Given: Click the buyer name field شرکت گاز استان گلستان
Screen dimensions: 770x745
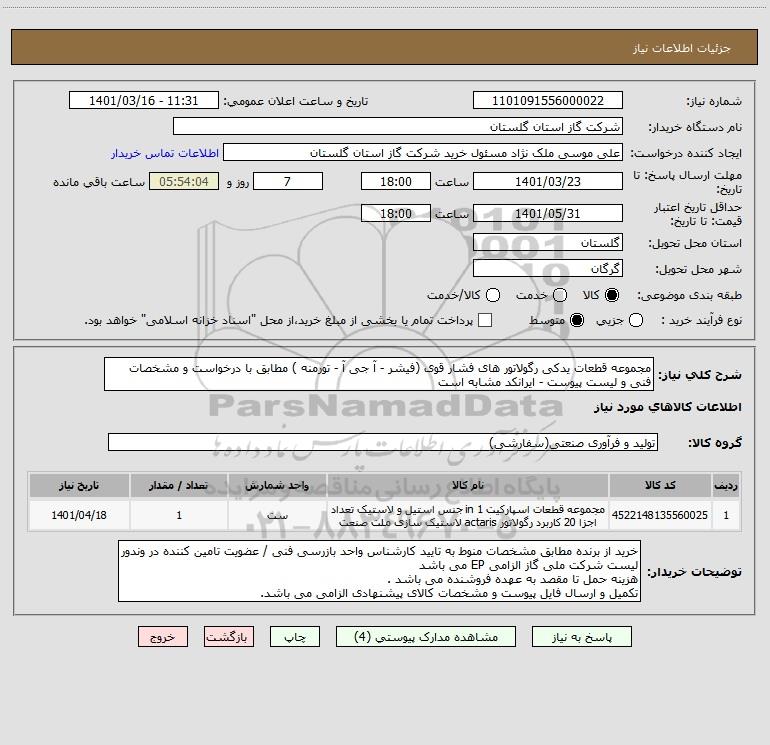Looking at the screenshot, I should (398, 127).
